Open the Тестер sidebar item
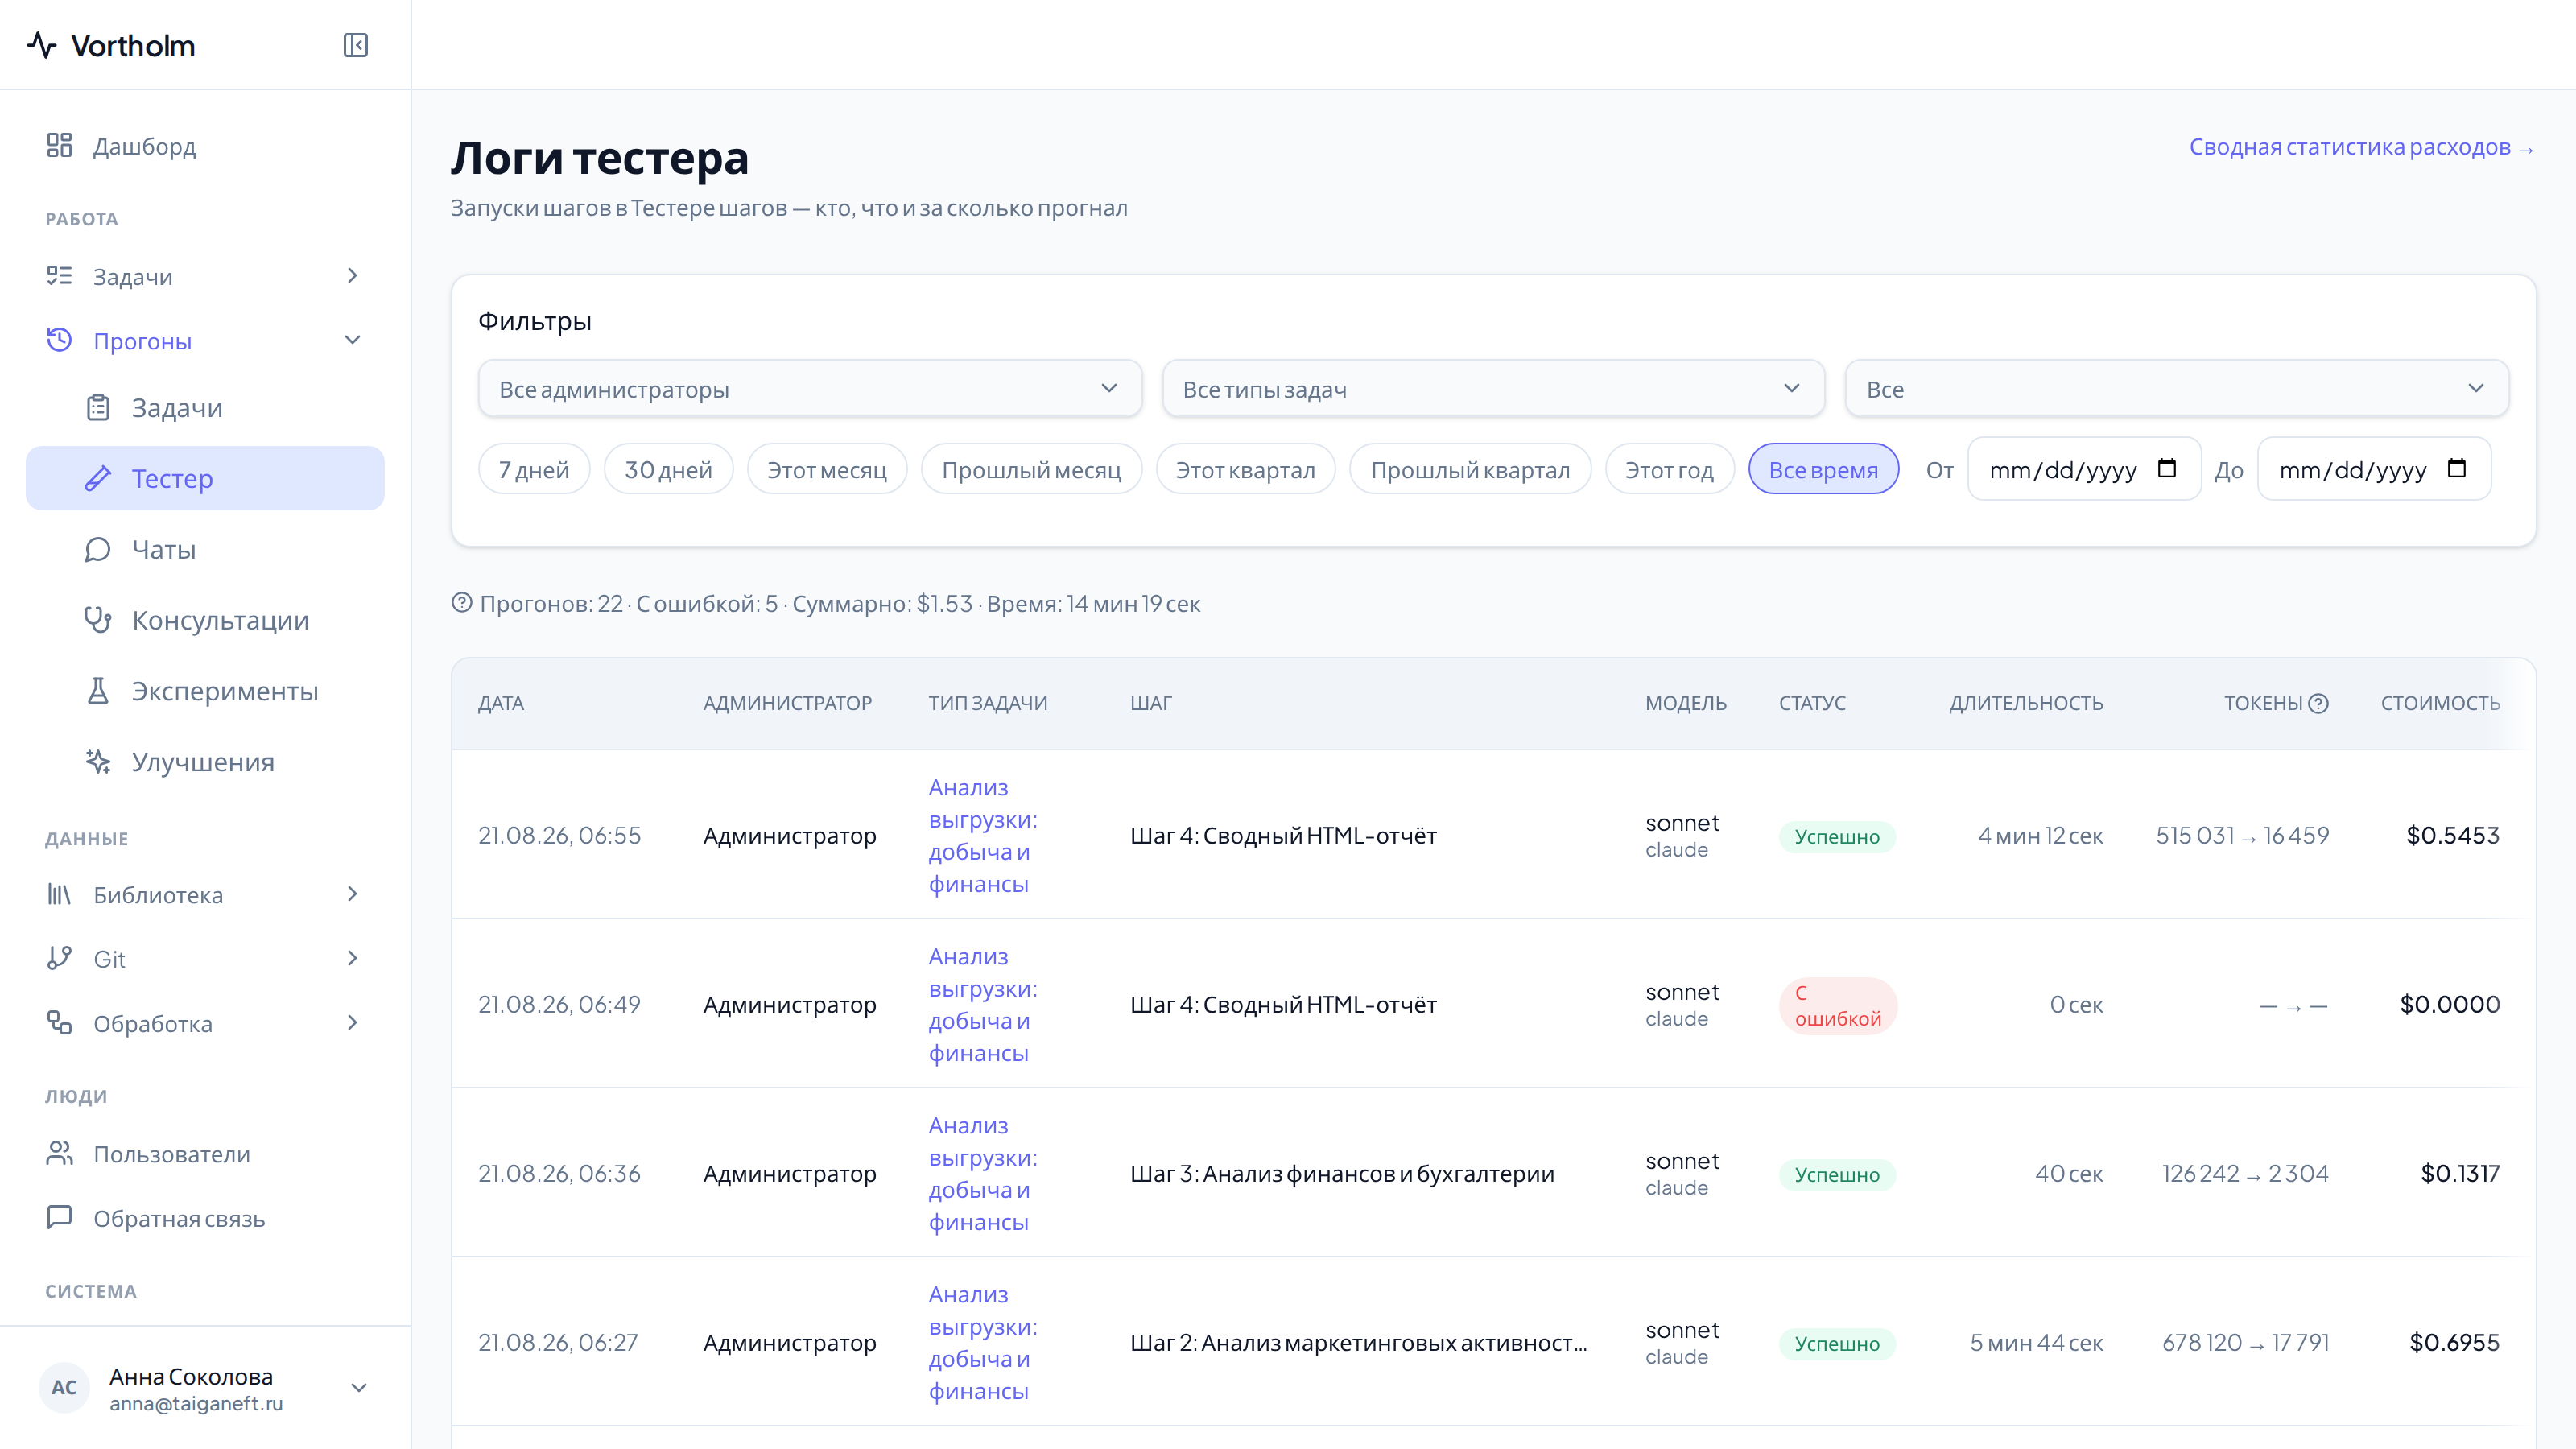 coord(205,478)
